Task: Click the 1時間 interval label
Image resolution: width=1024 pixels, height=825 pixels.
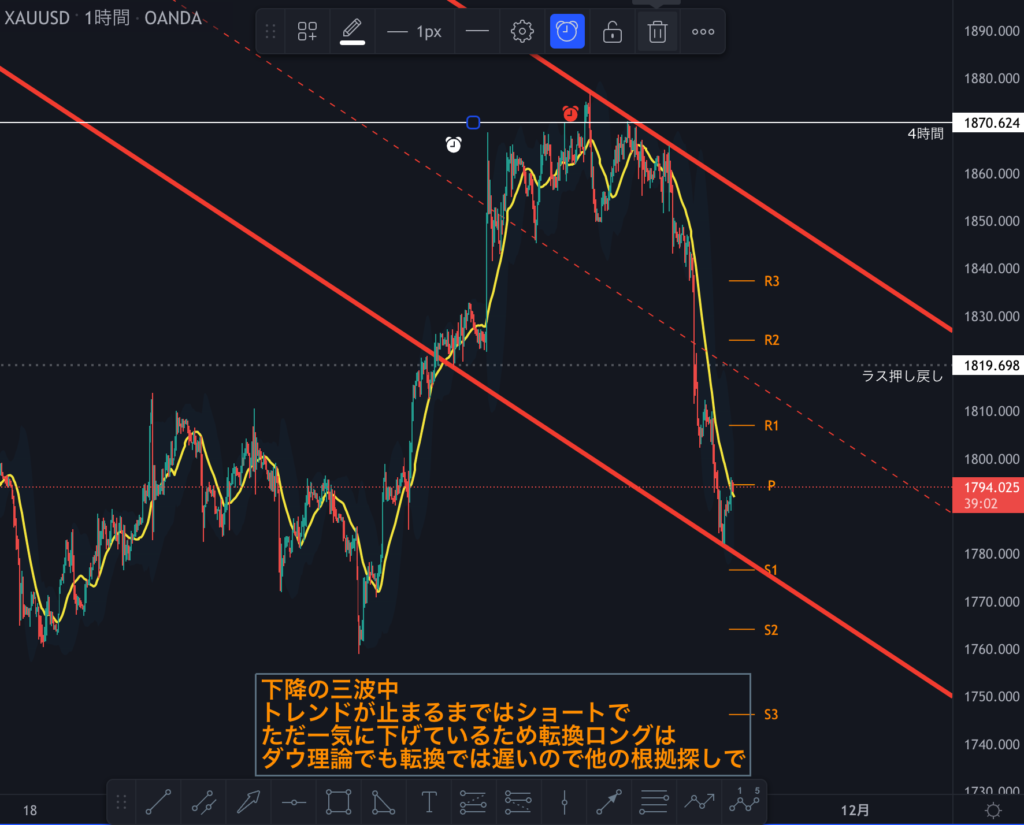Action: click(x=107, y=18)
